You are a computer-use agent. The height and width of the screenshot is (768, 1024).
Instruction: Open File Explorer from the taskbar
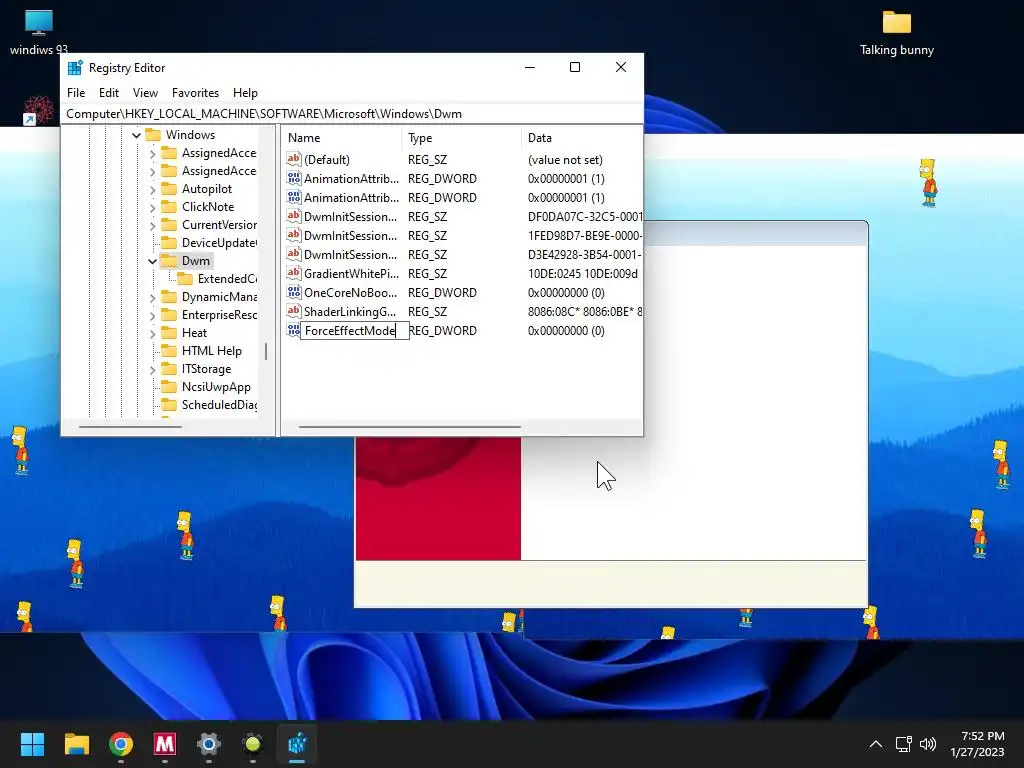click(76, 744)
